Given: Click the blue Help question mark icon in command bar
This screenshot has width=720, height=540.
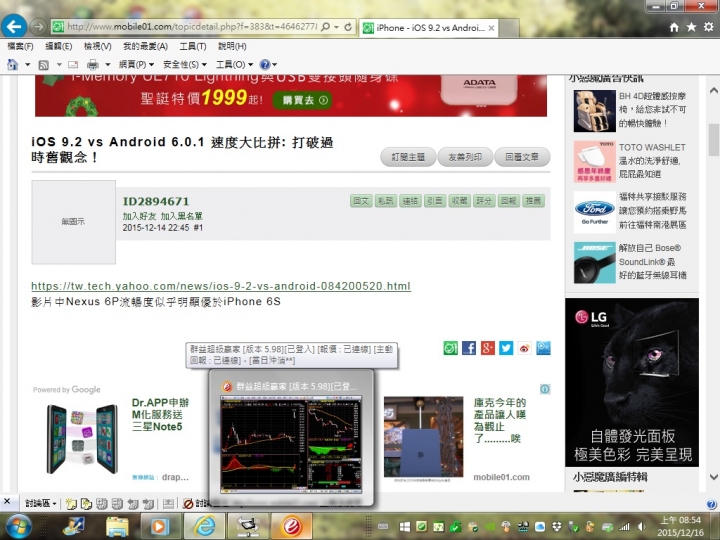Looking at the screenshot, I should [264, 64].
